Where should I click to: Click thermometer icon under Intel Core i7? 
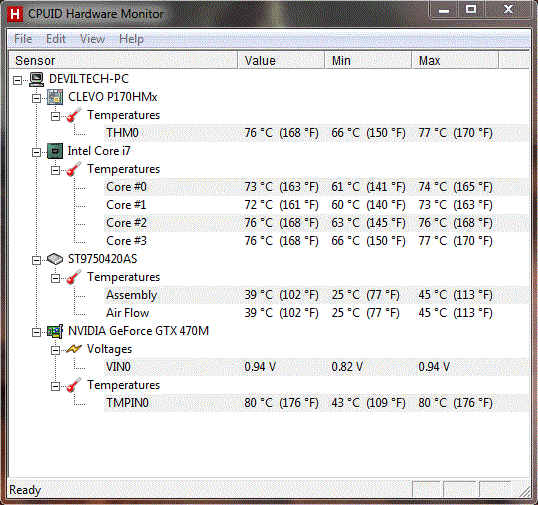(74, 169)
